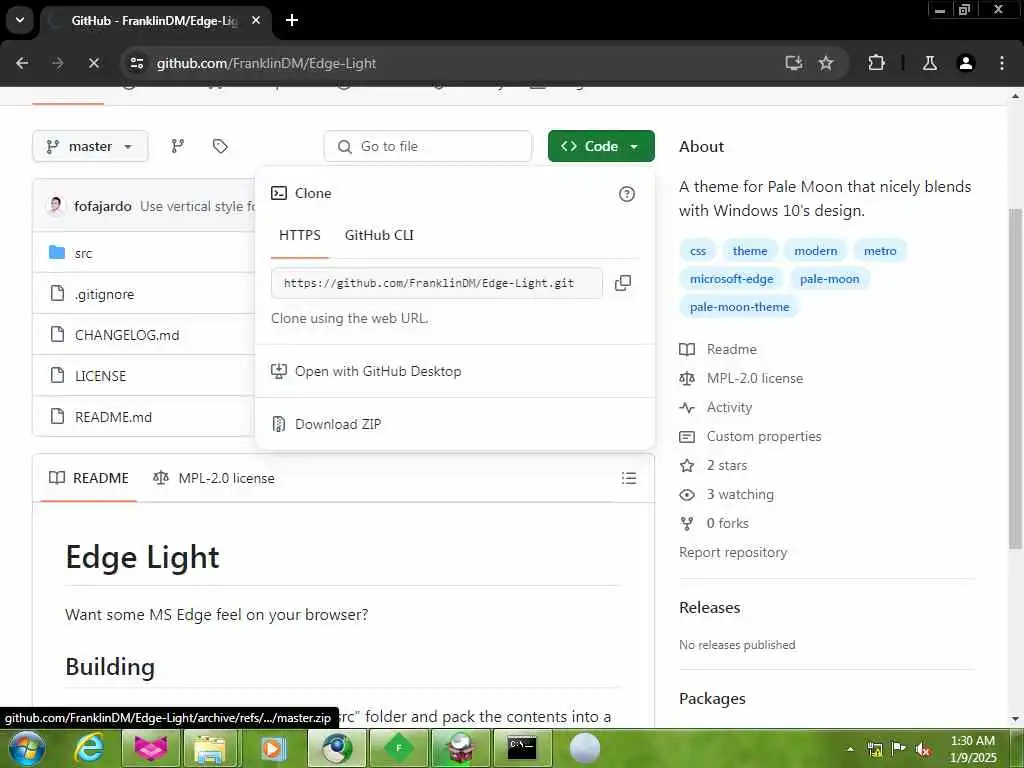This screenshot has width=1024, height=768.
Task: Click the install app icon in address bar
Action: (793, 63)
